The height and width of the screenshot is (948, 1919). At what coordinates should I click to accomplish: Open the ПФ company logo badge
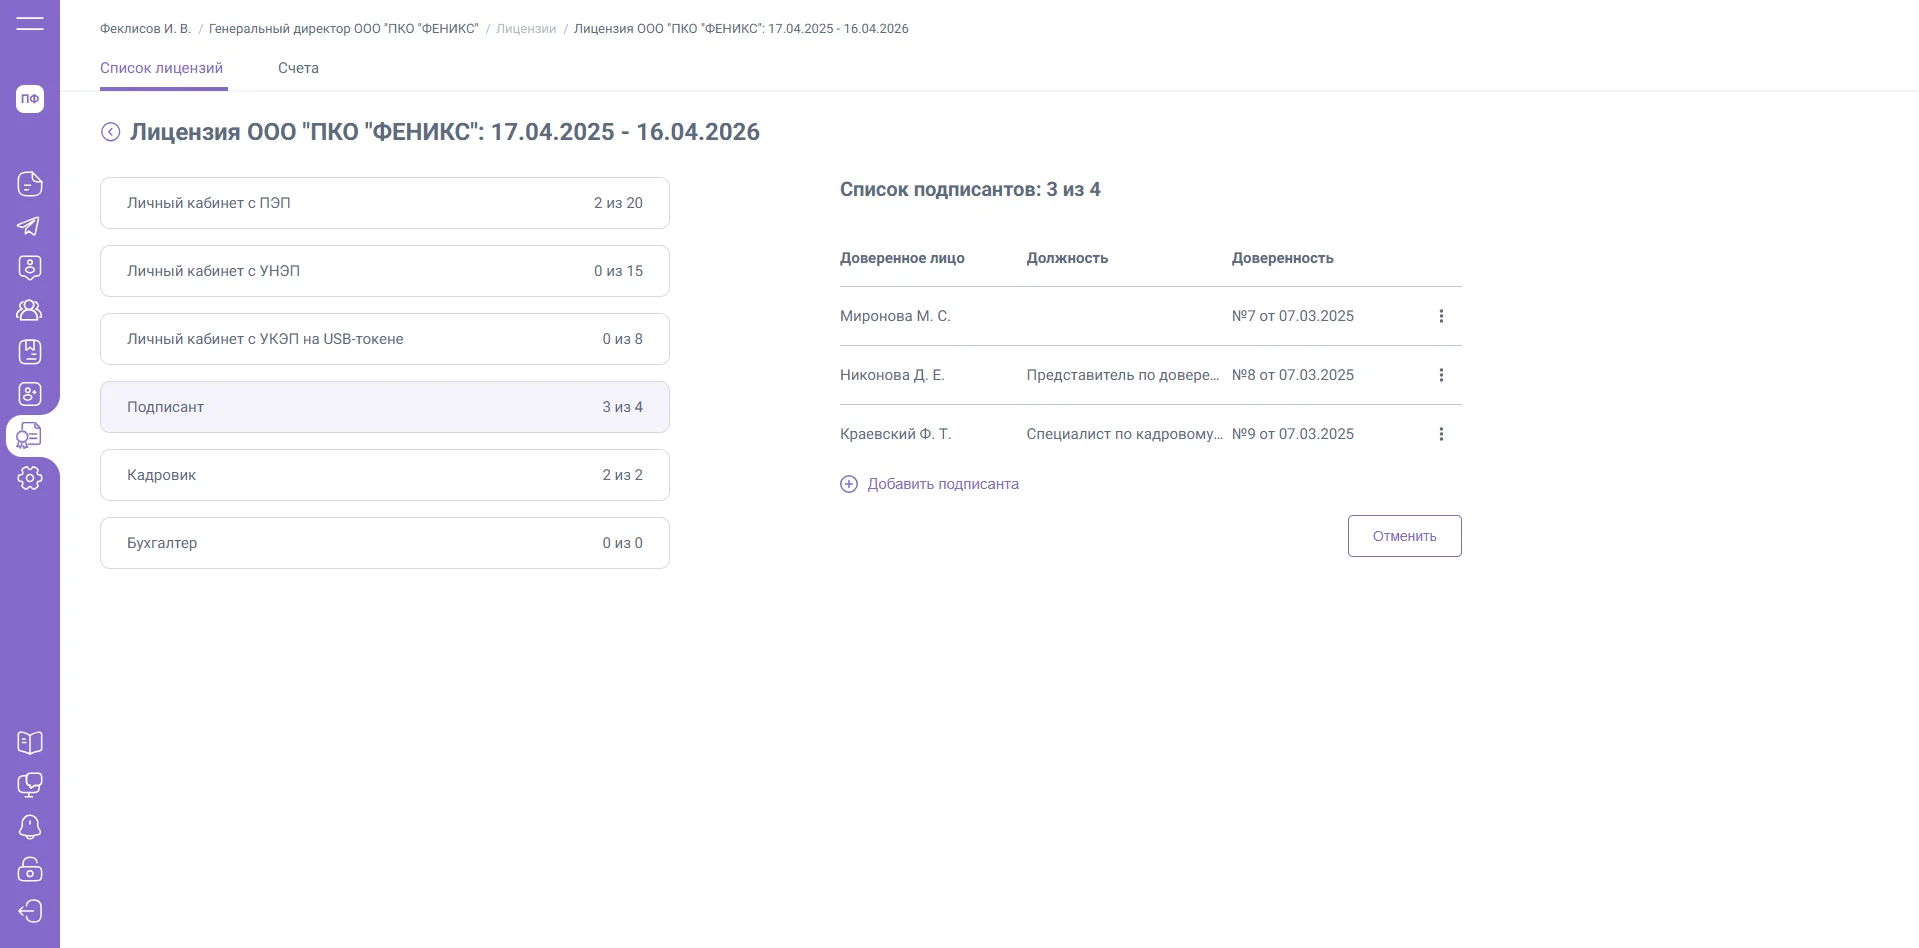pyautogui.click(x=30, y=99)
